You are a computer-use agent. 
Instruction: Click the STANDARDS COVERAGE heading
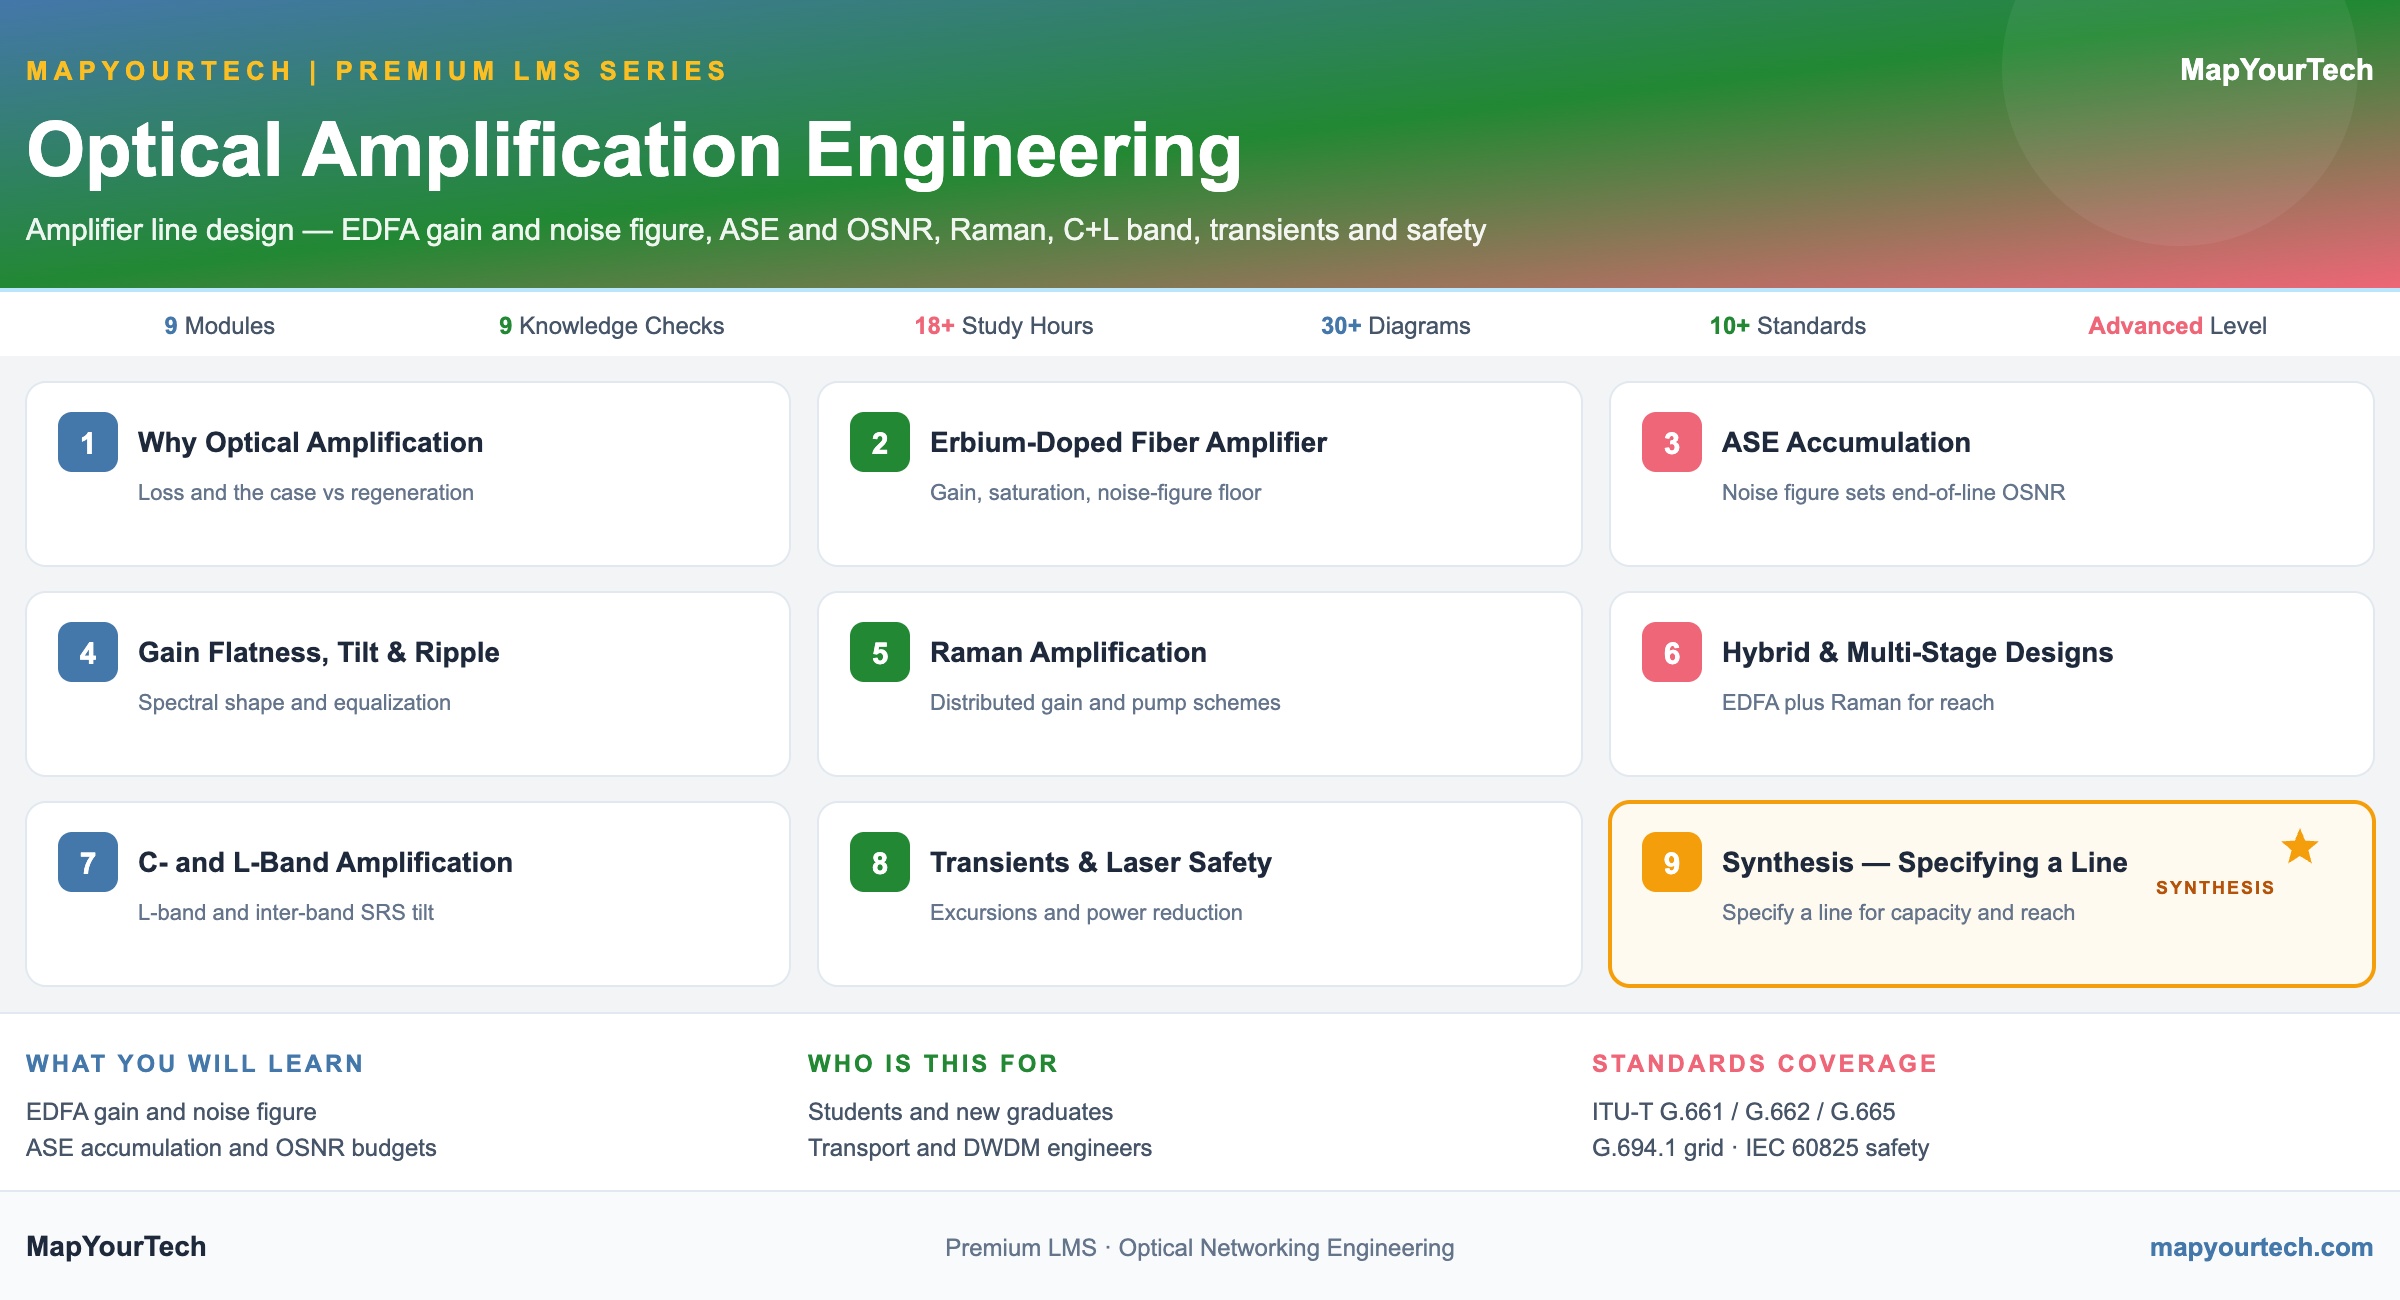coord(1765,1063)
